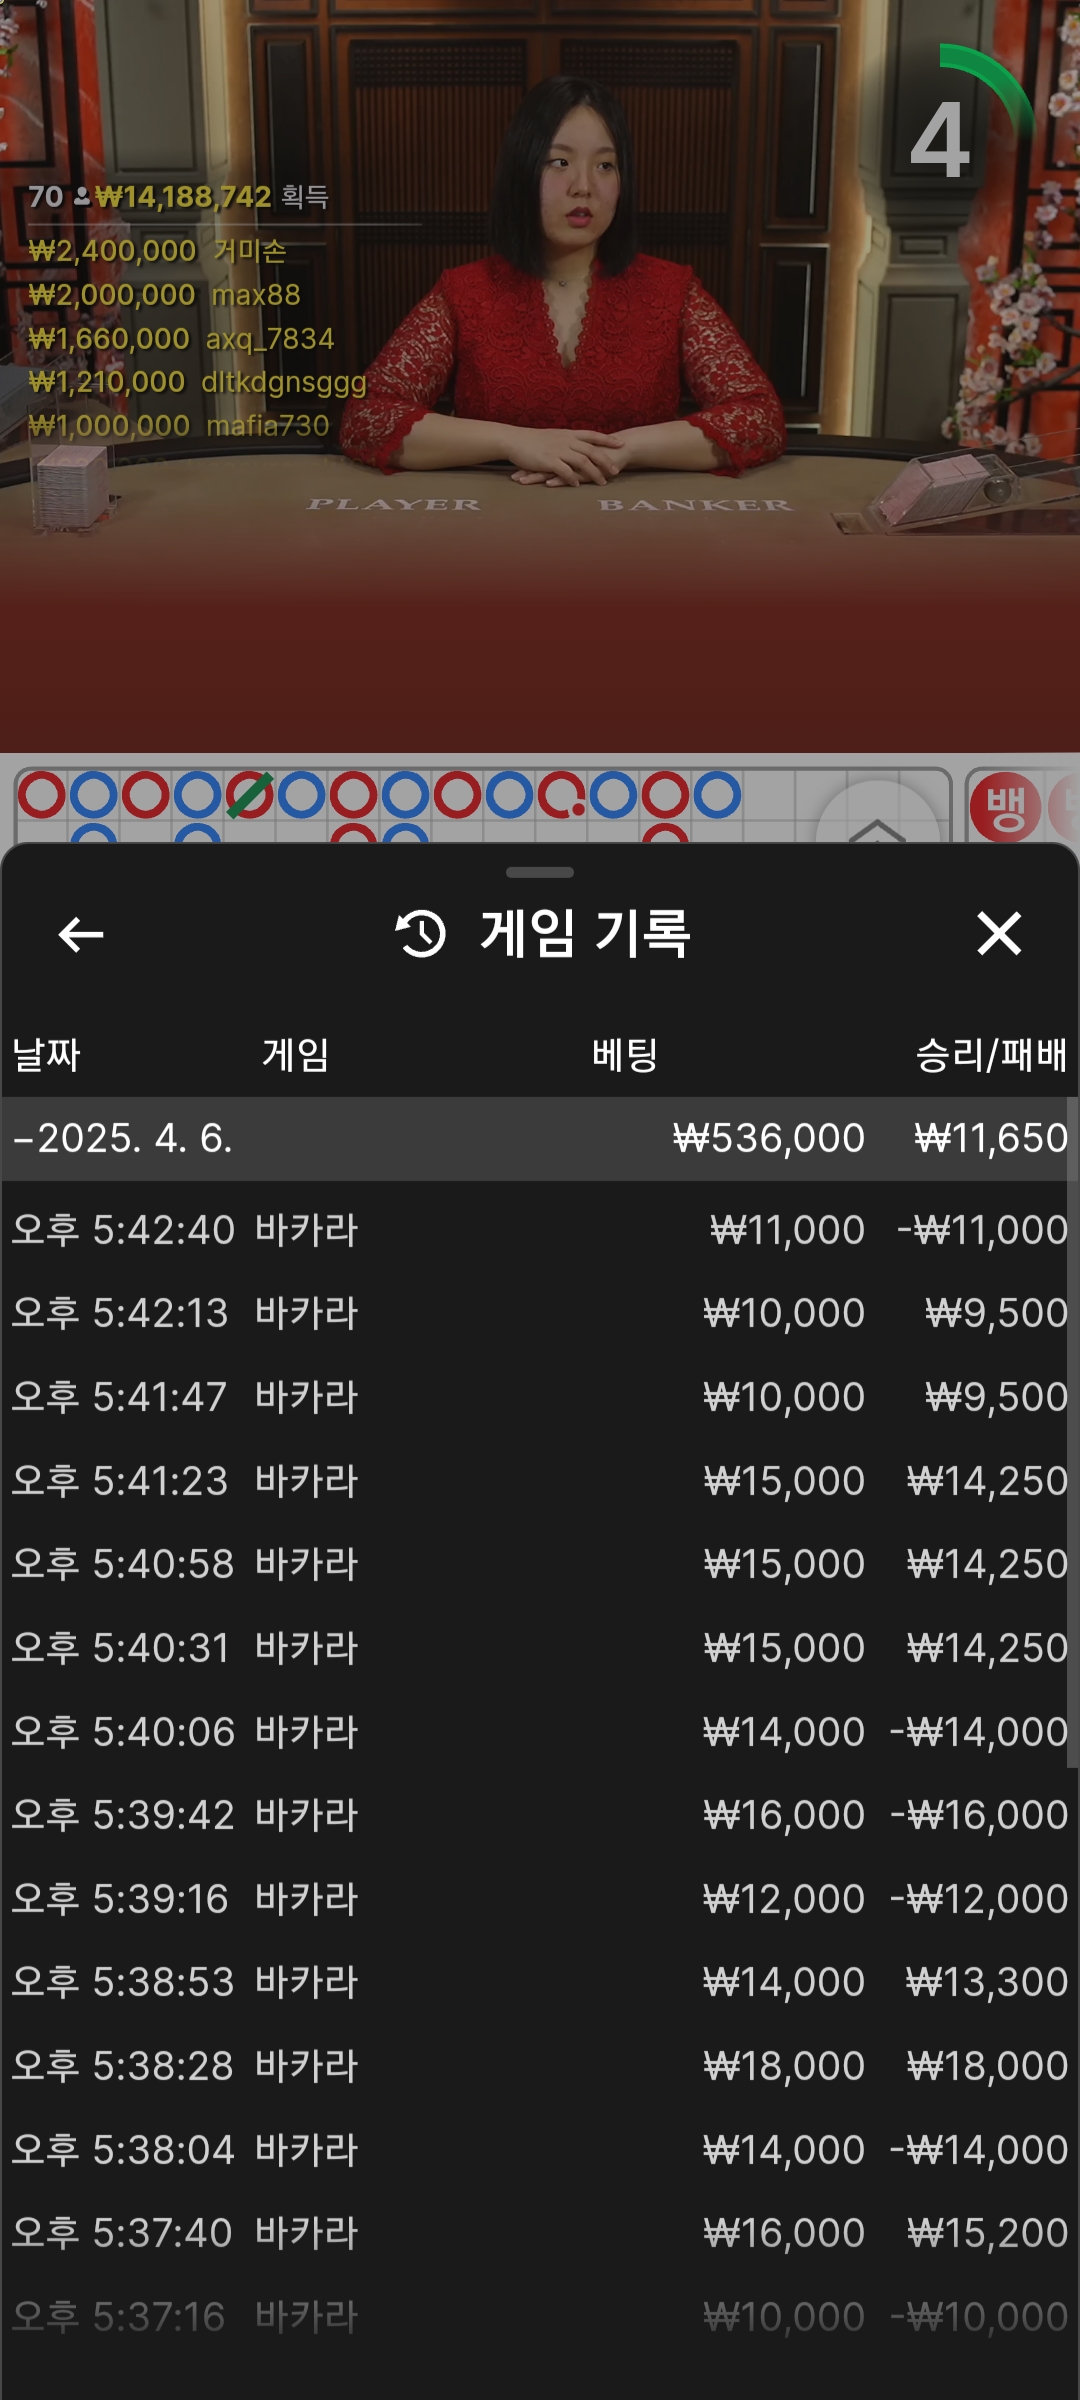
Task: Click the 날짜 column header
Action: pyautogui.click(x=46, y=1055)
